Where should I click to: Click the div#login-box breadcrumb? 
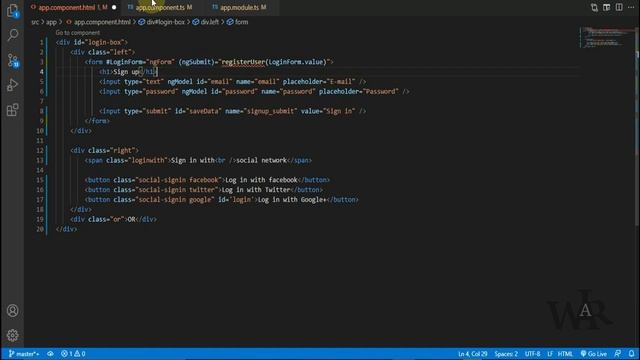(162, 22)
